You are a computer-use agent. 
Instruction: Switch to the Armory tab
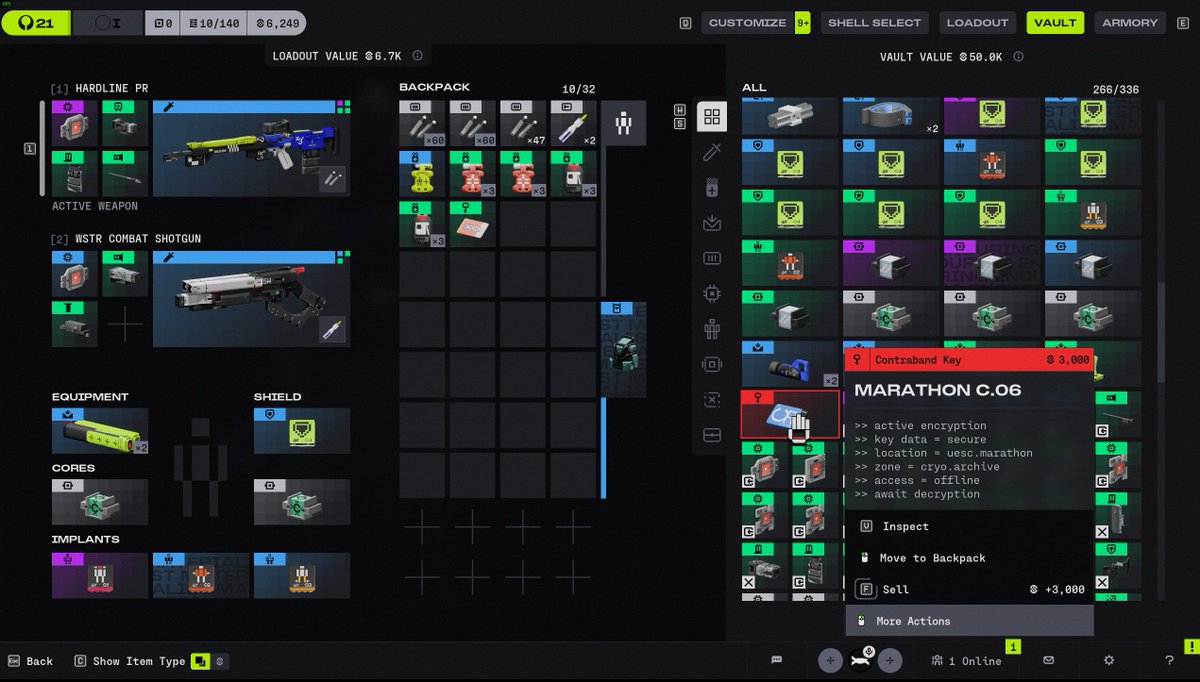coord(1130,22)
